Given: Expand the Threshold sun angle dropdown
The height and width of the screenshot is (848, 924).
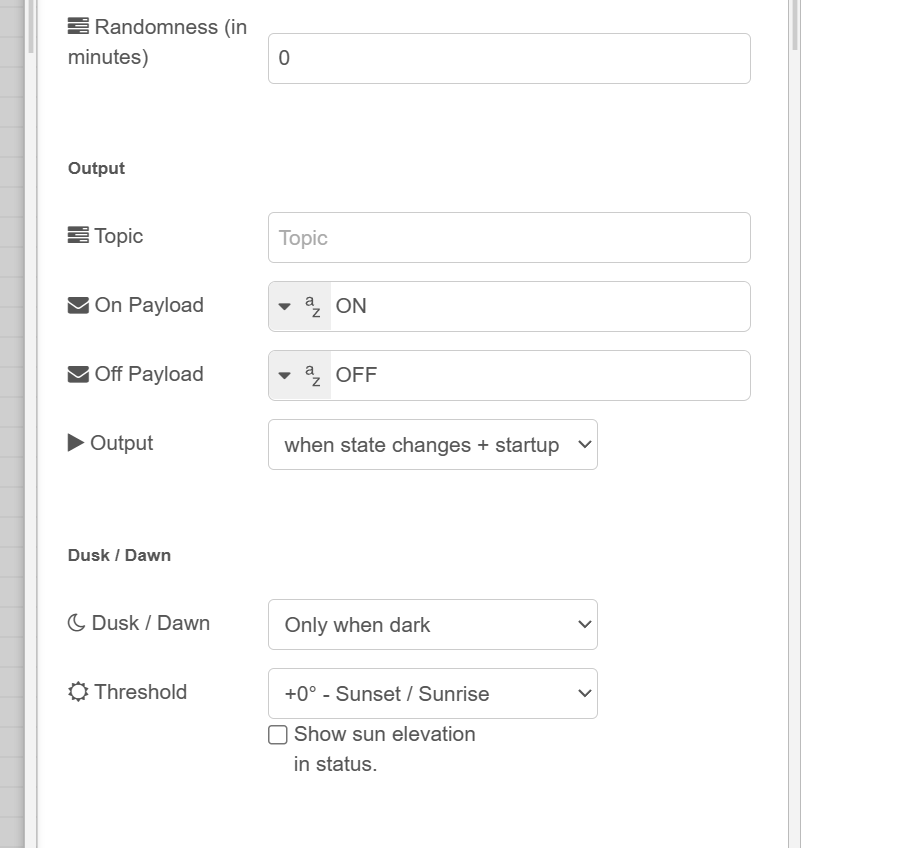Looking at the screenshot, I should pyautogui.click(x=432, y=694).
